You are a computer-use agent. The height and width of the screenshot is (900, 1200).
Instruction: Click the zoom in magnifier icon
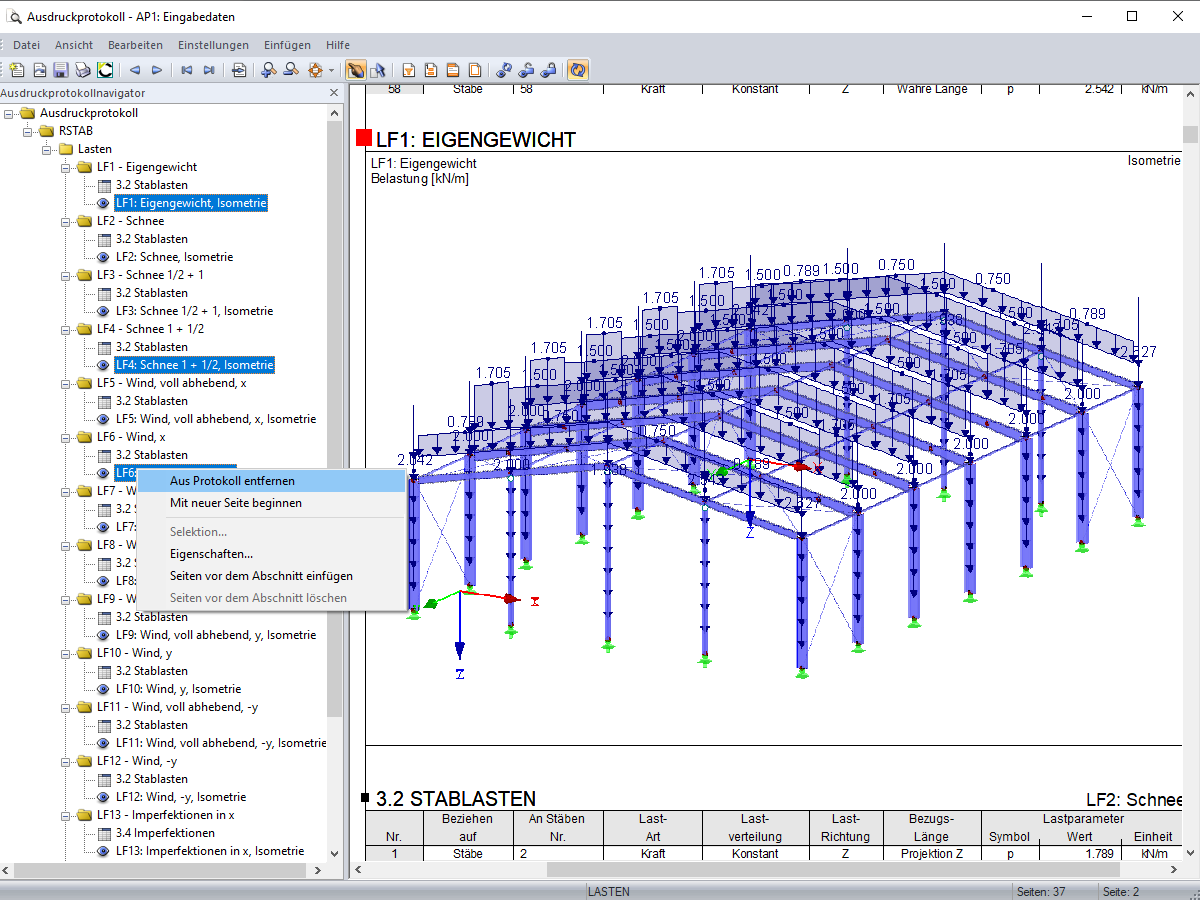click(268, 70)
